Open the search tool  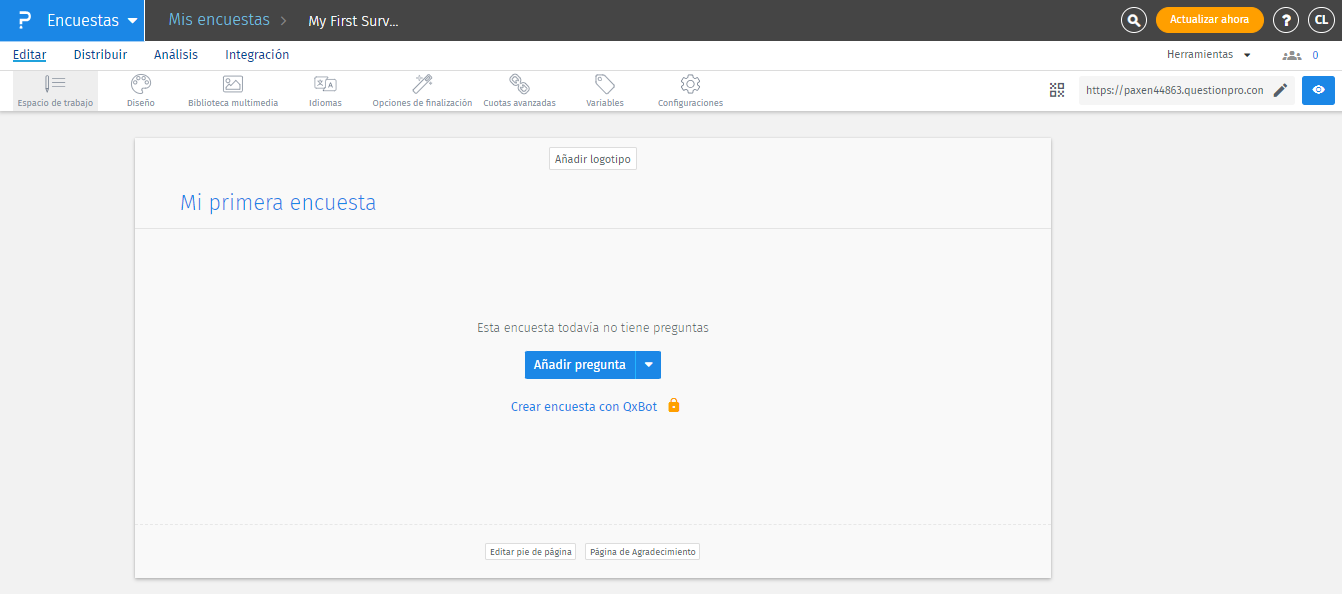[x=1133, y=19]
